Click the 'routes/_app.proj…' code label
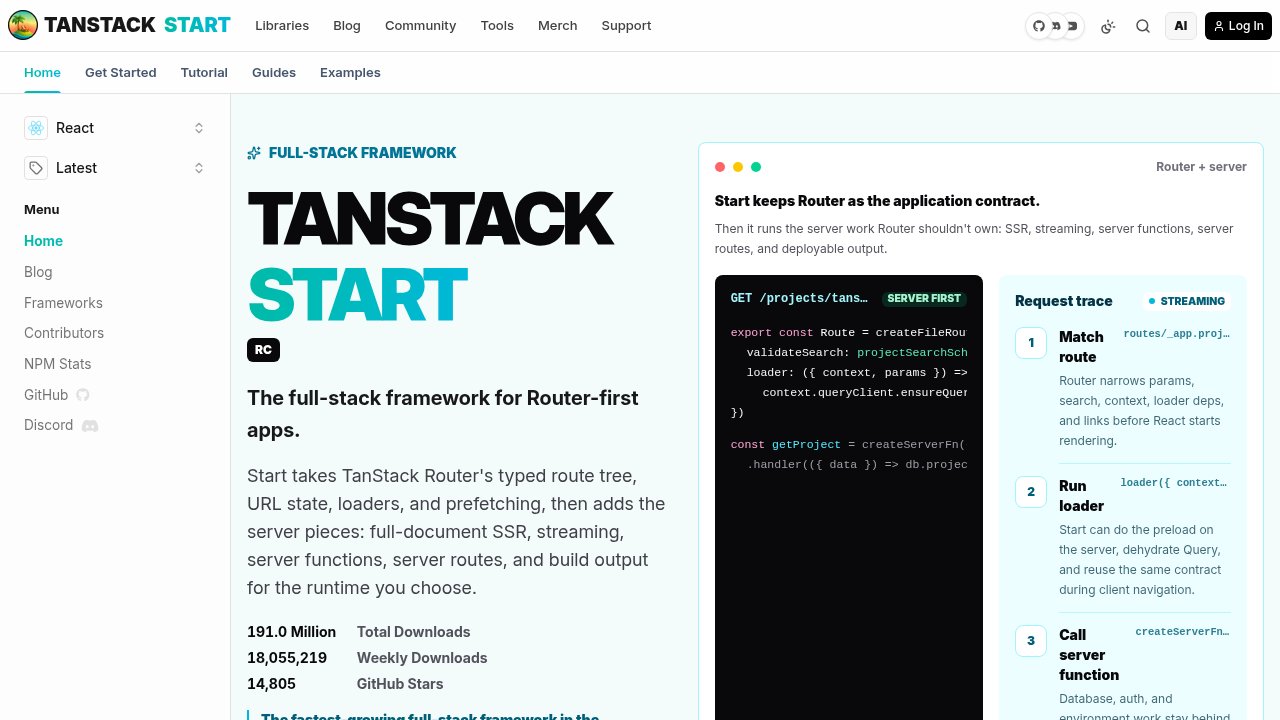The height and width of the screenshot is (720, 1280). point(1176,334)
